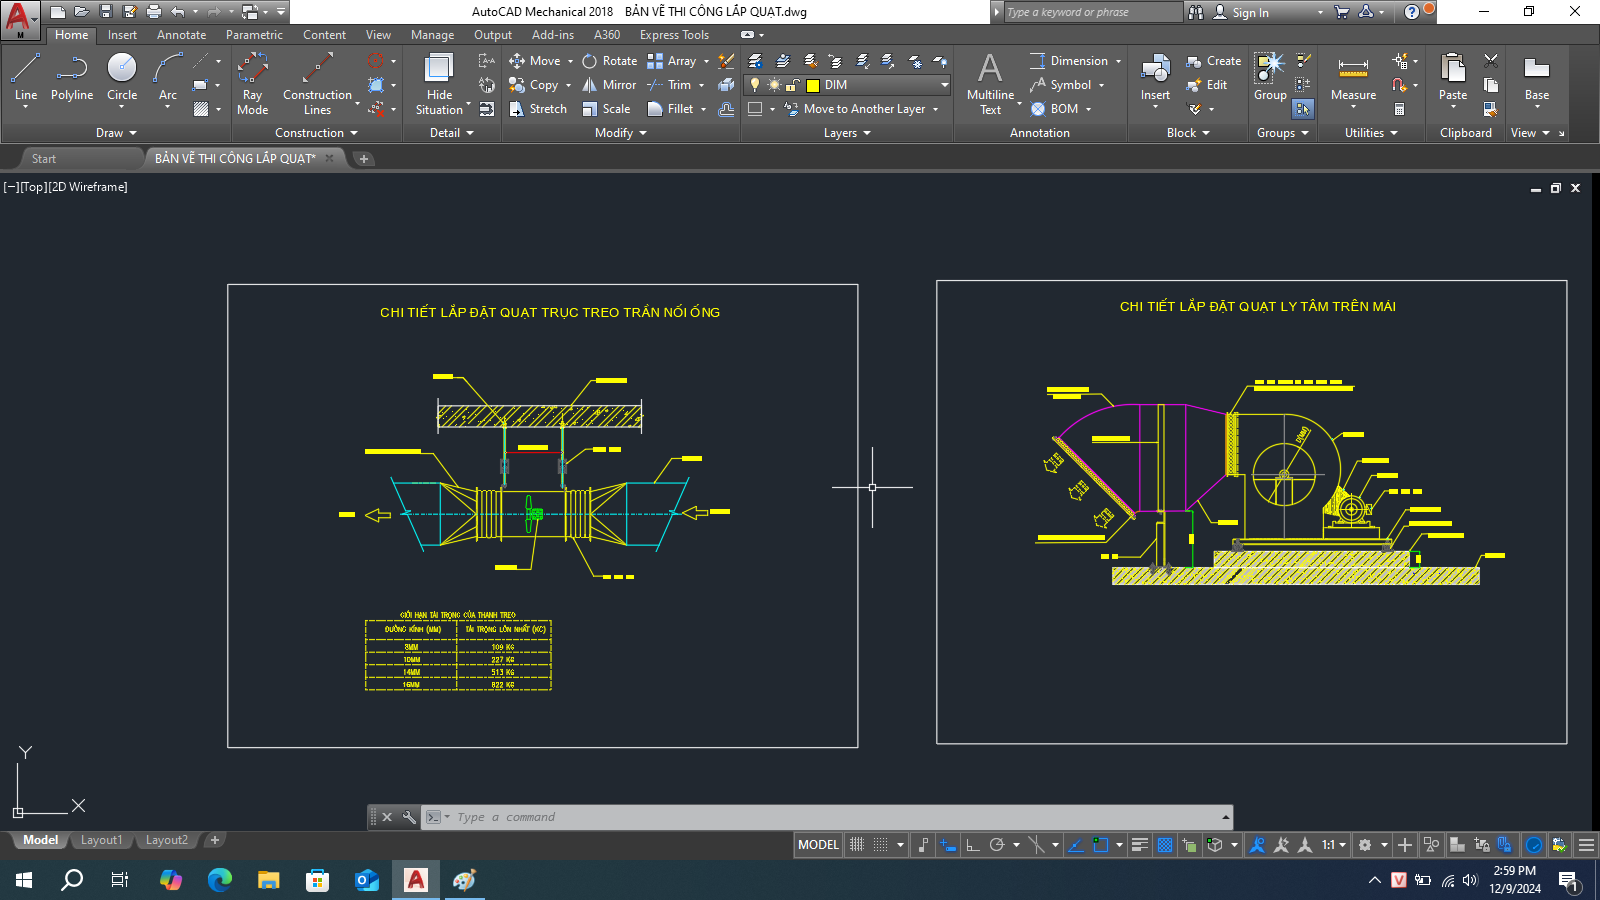Click the Construction Lines tool

point(317,83)
